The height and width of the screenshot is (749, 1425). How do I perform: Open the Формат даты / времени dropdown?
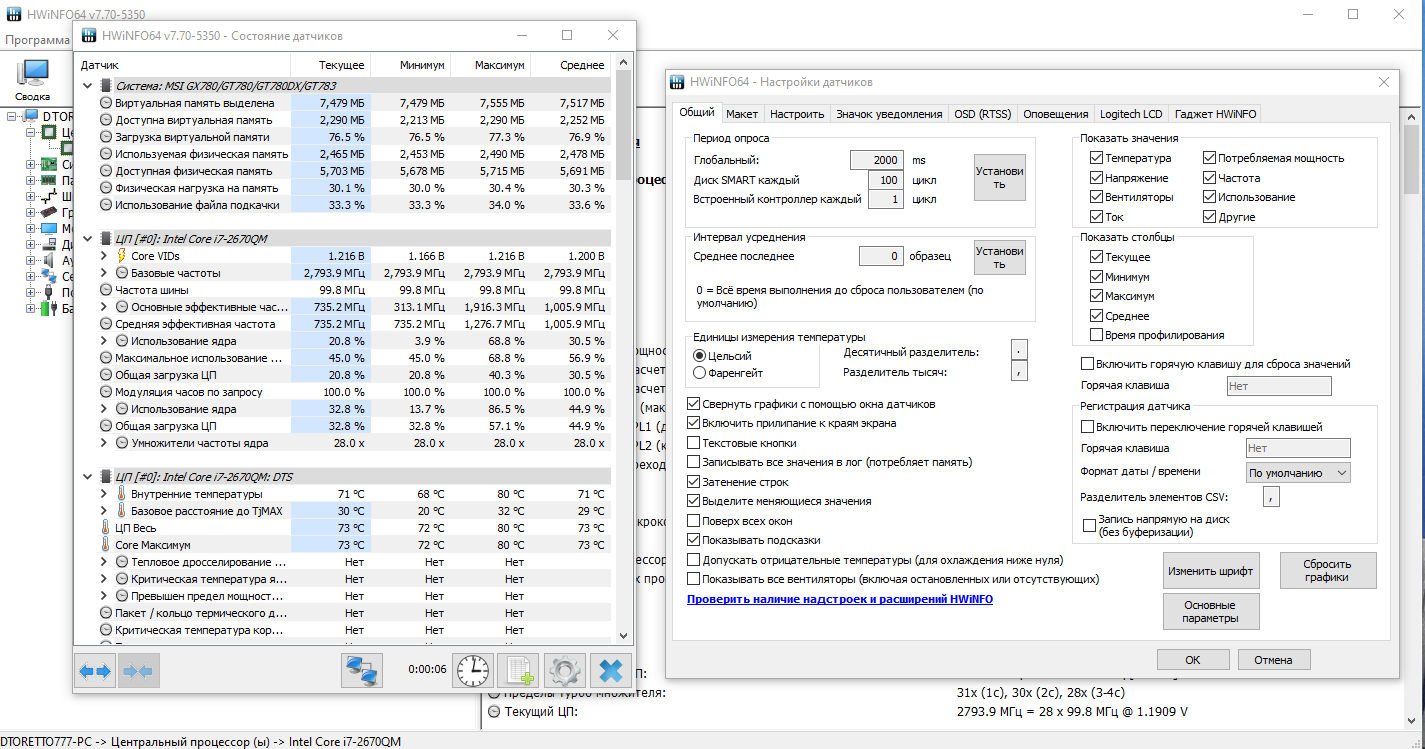pyautogui.click(x=1298, y=472)
